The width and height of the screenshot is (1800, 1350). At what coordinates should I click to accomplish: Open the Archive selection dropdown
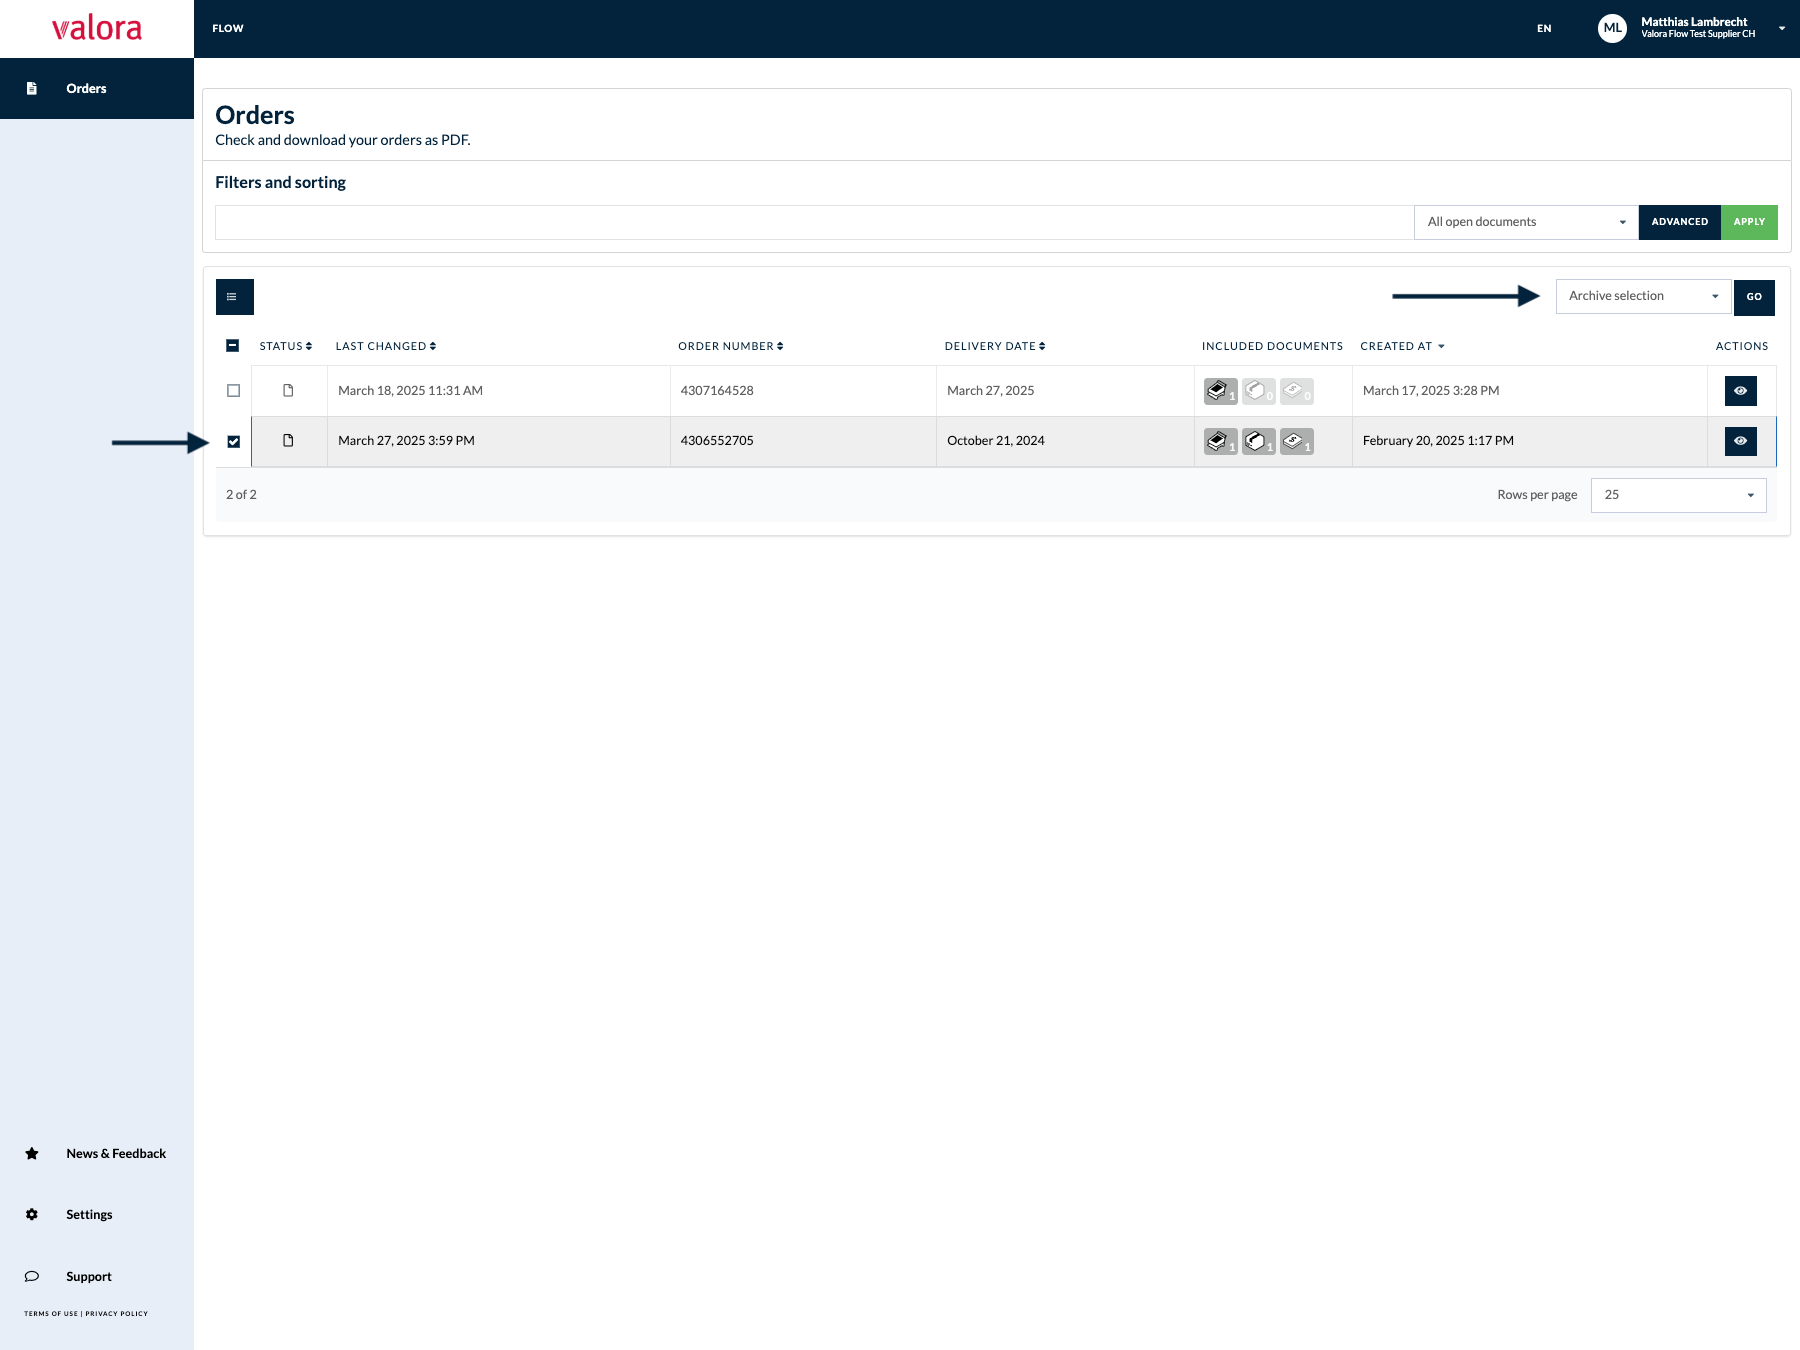(x=1643, y=296)
